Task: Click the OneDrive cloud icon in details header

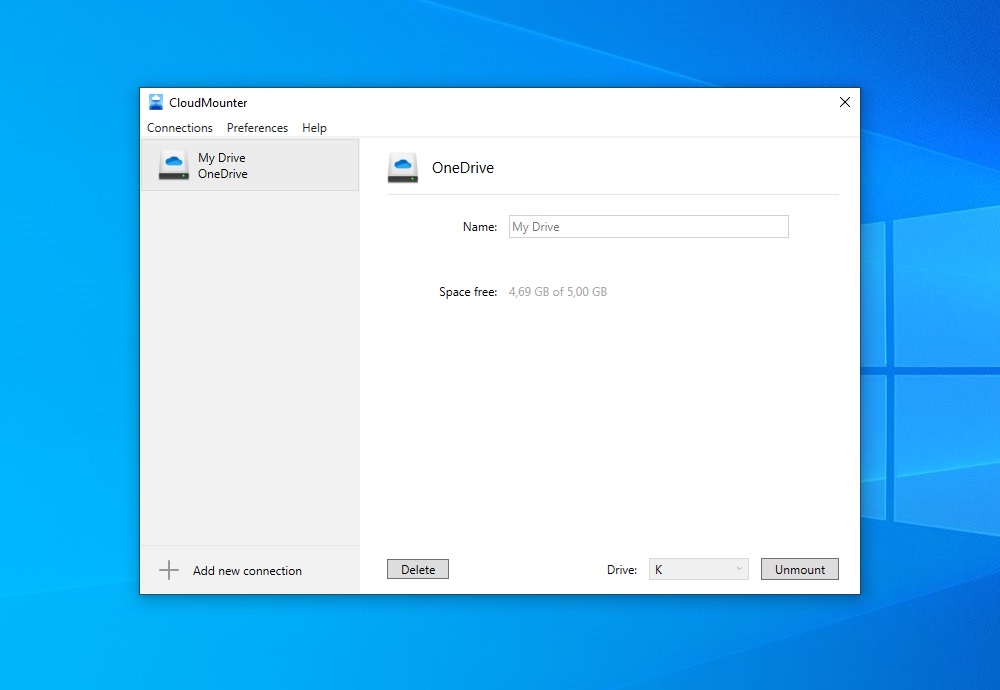Action: pyautogui.click(x=403, y=168)
